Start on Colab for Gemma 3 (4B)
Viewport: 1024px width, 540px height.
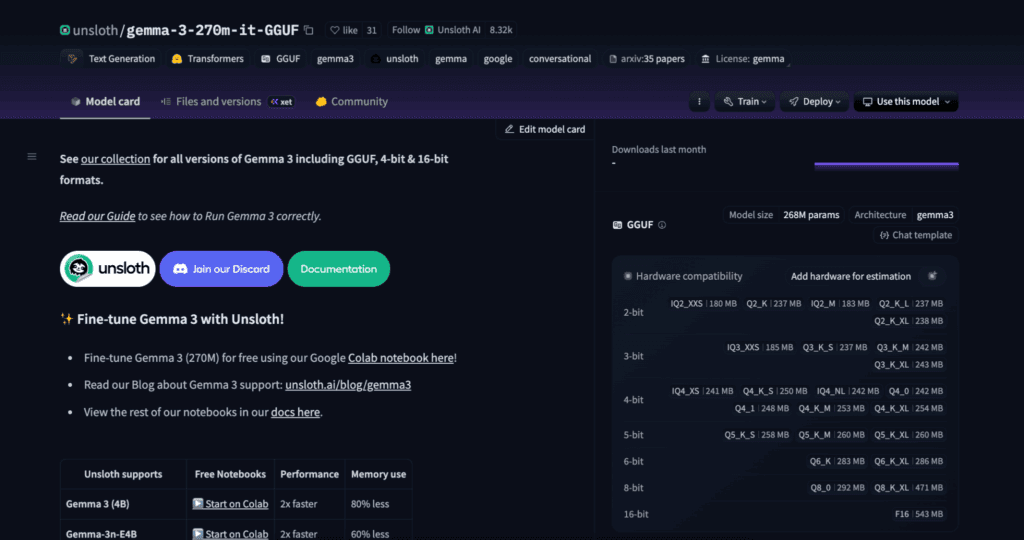tap(231, 504)
